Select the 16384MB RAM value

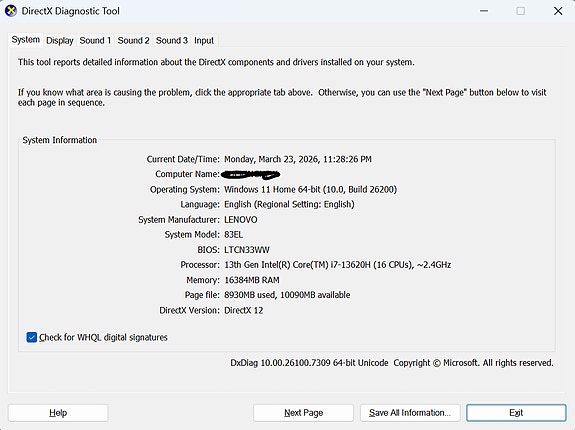click(252, 280)
